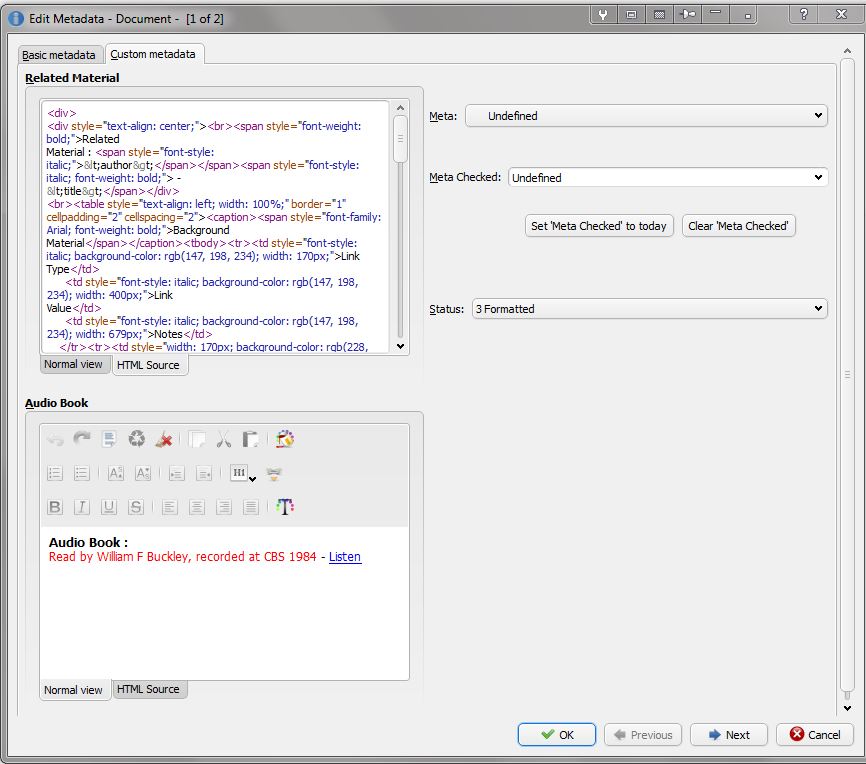Screen dimensions: 866x764
Task: Follow the Listen hyperlink
Action: point(345,557)
